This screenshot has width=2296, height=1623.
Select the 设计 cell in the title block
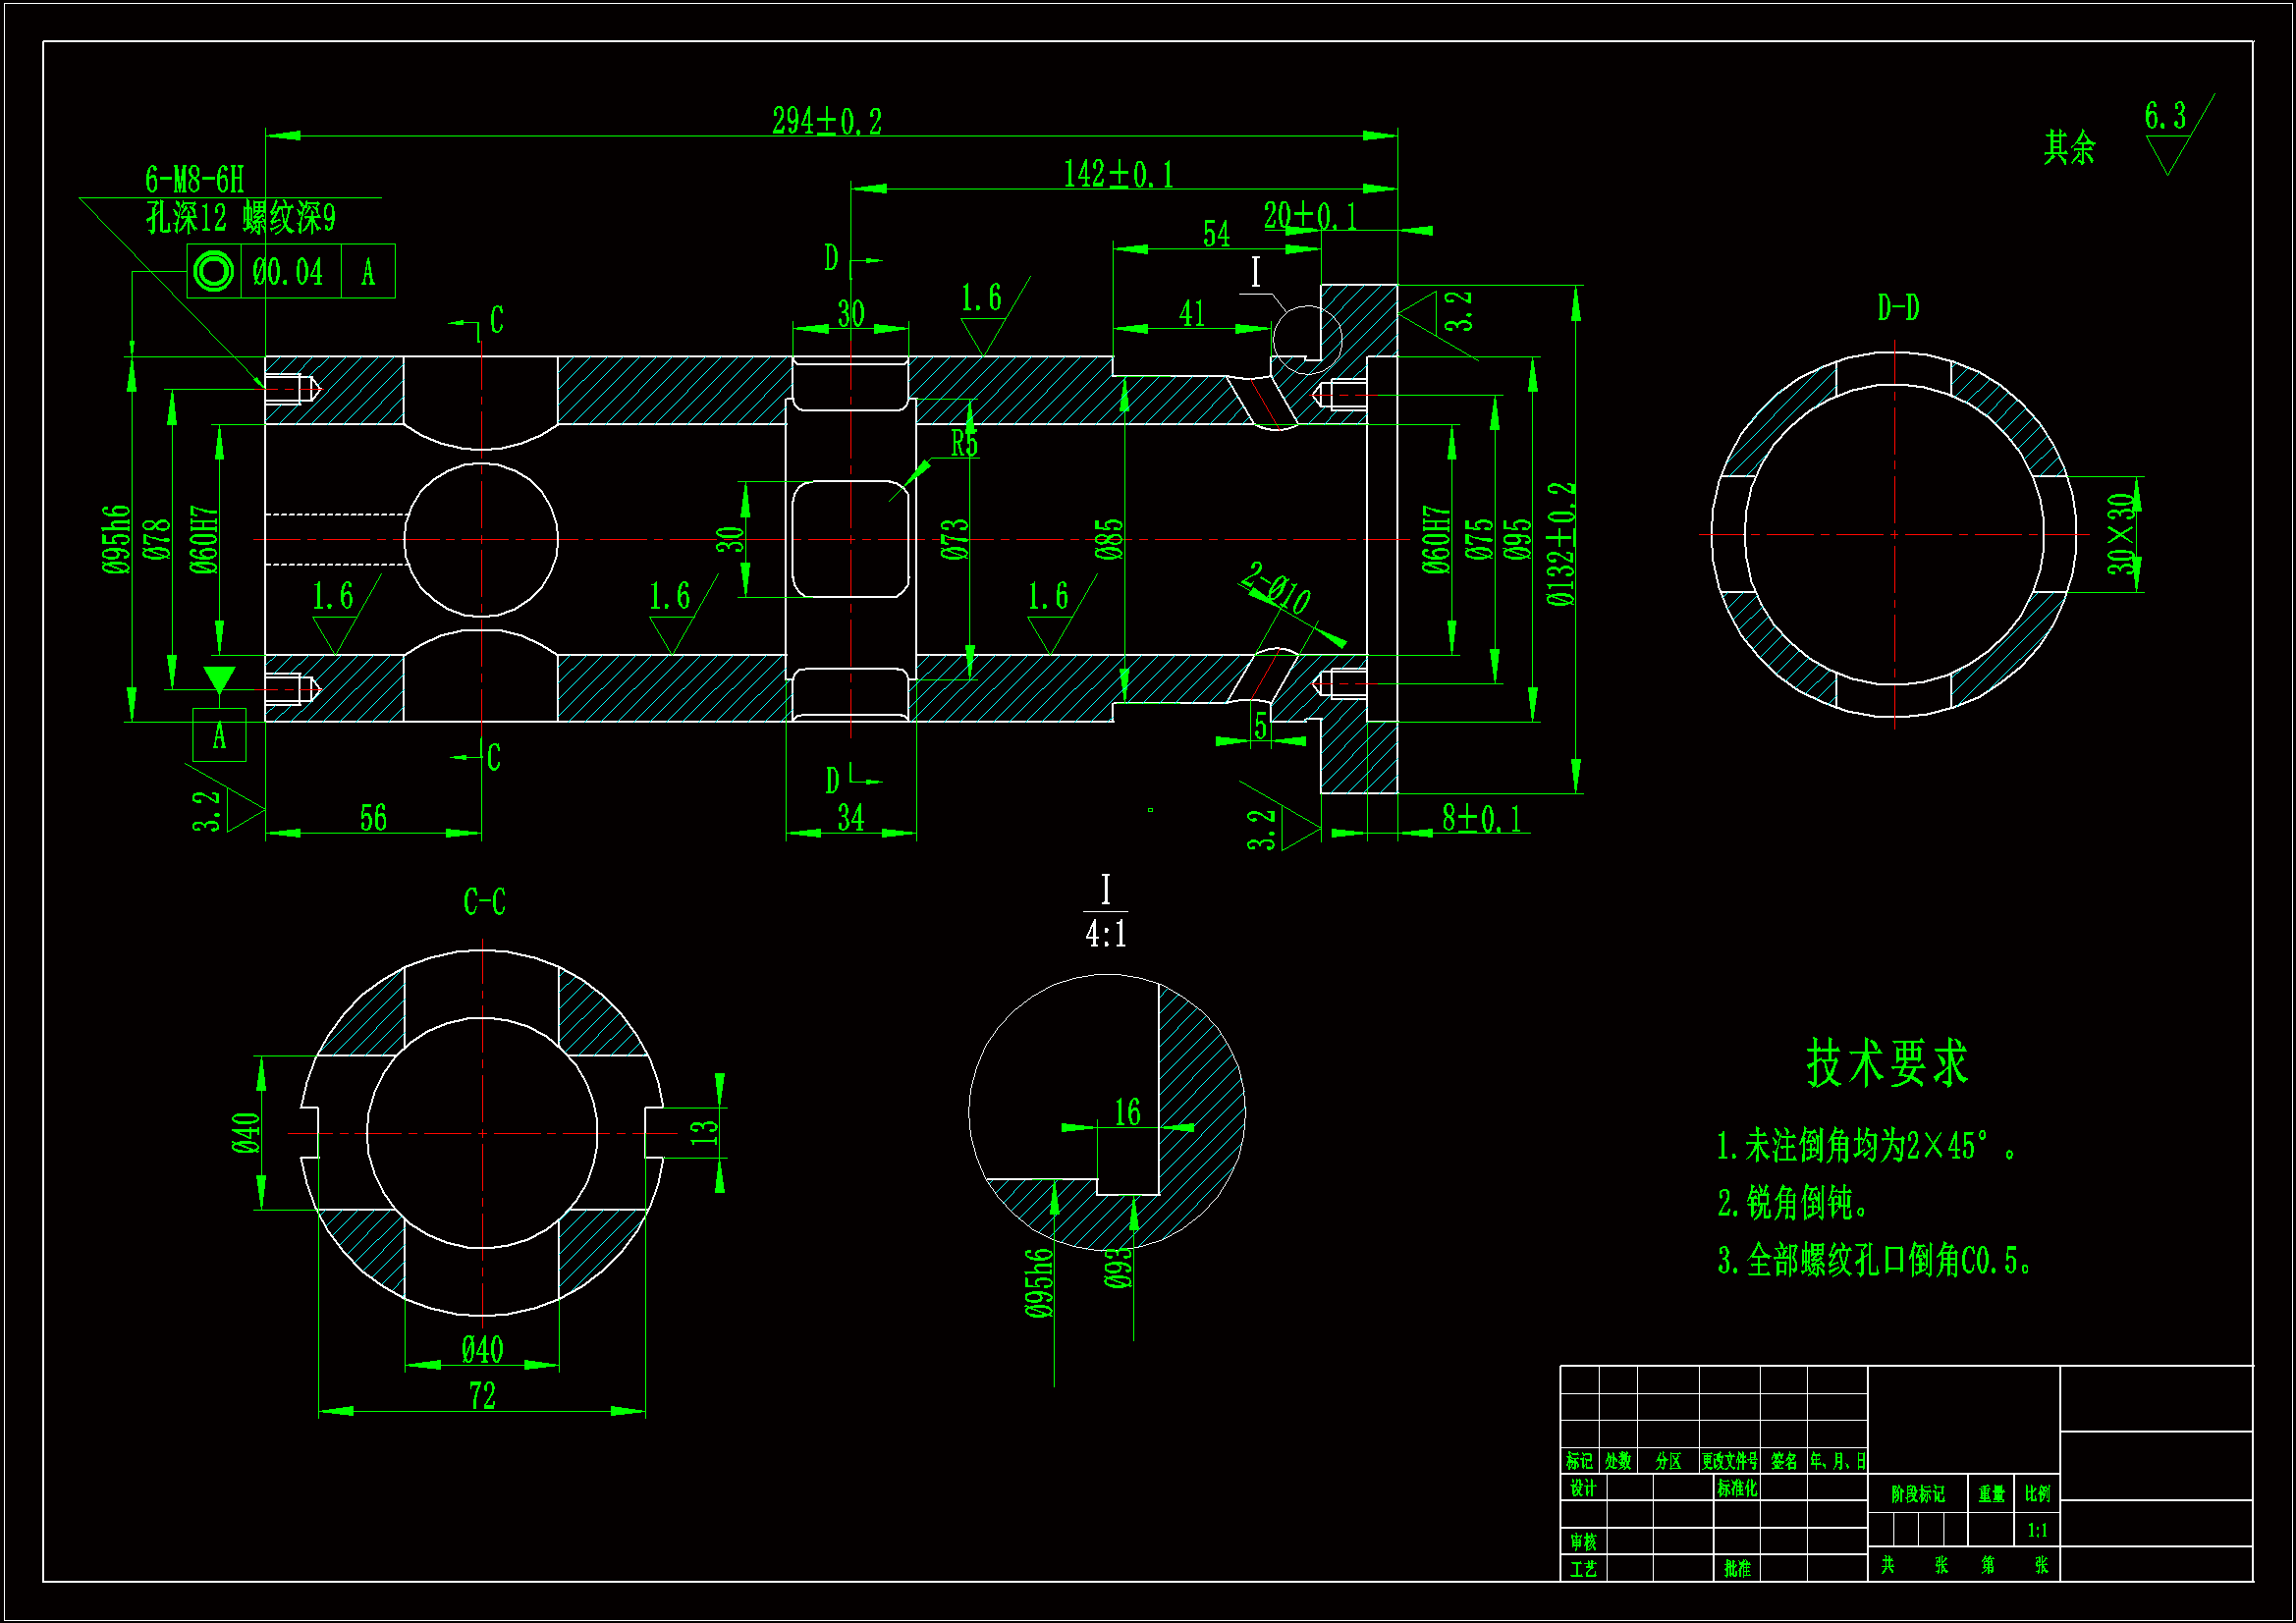(1582, 1488)
